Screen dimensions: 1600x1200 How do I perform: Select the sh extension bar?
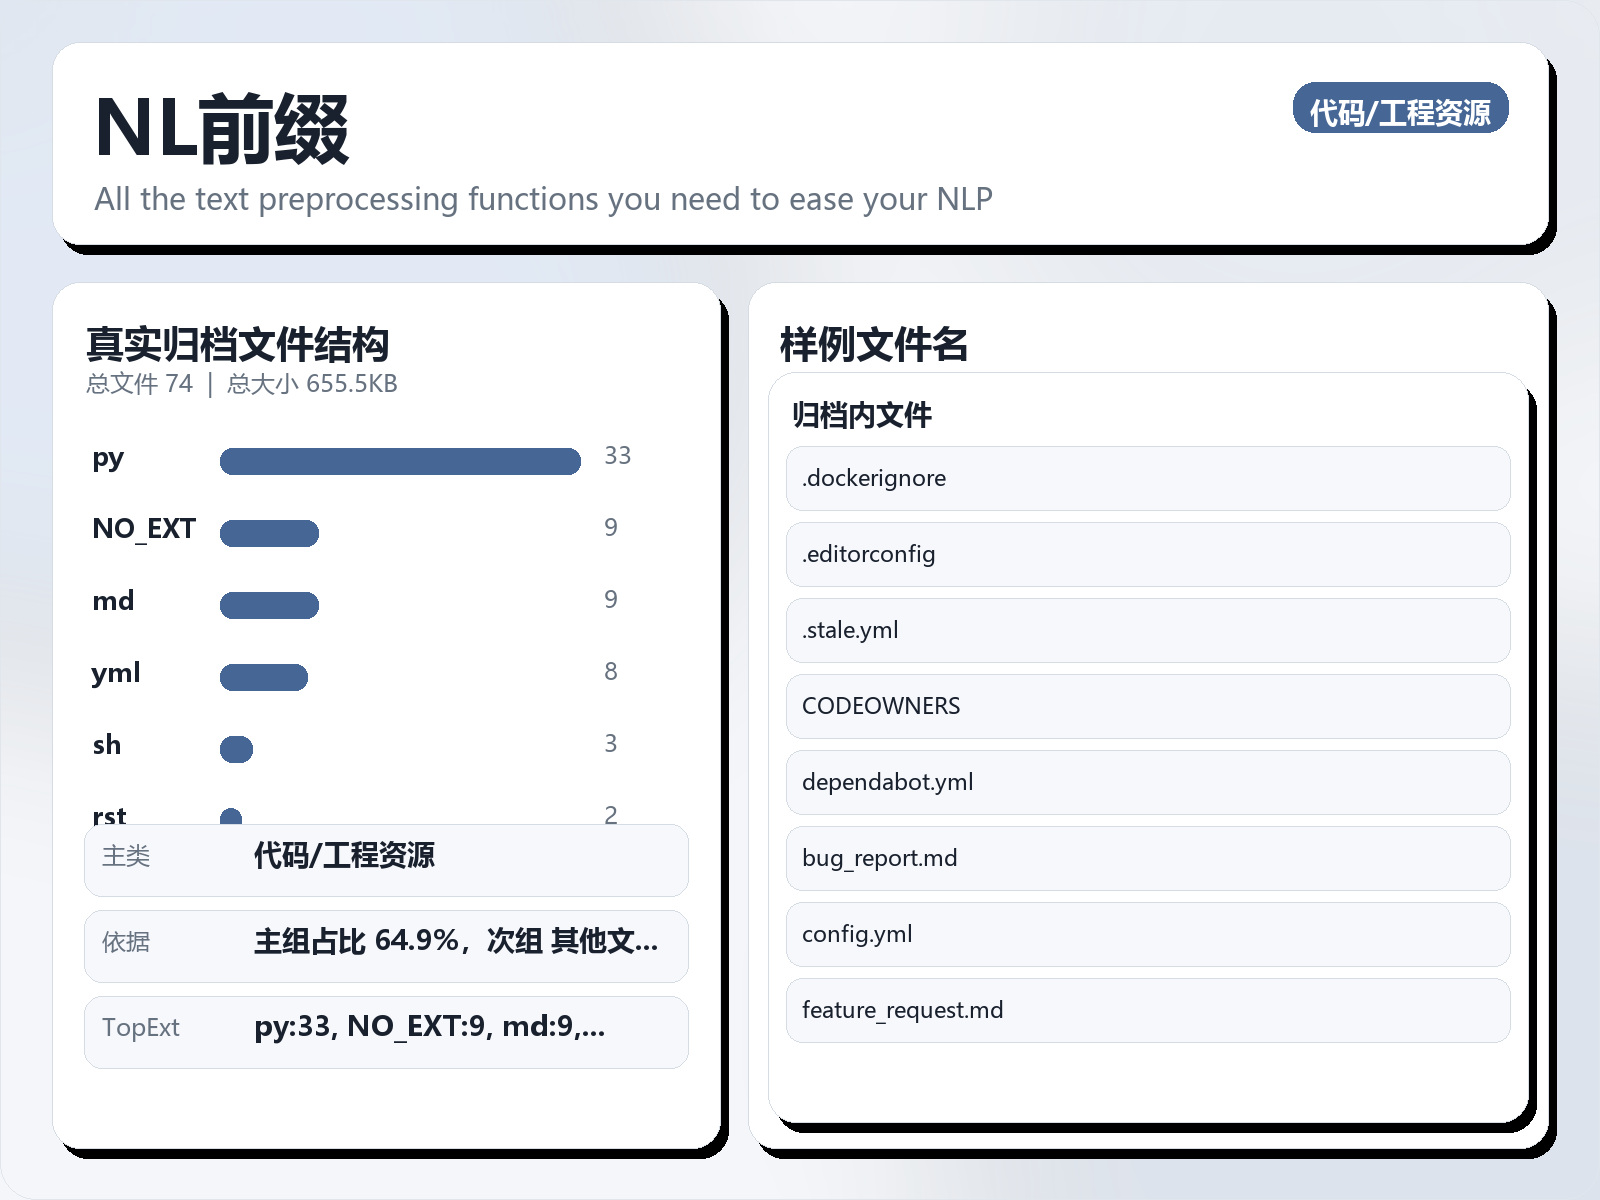click(237, 749)
